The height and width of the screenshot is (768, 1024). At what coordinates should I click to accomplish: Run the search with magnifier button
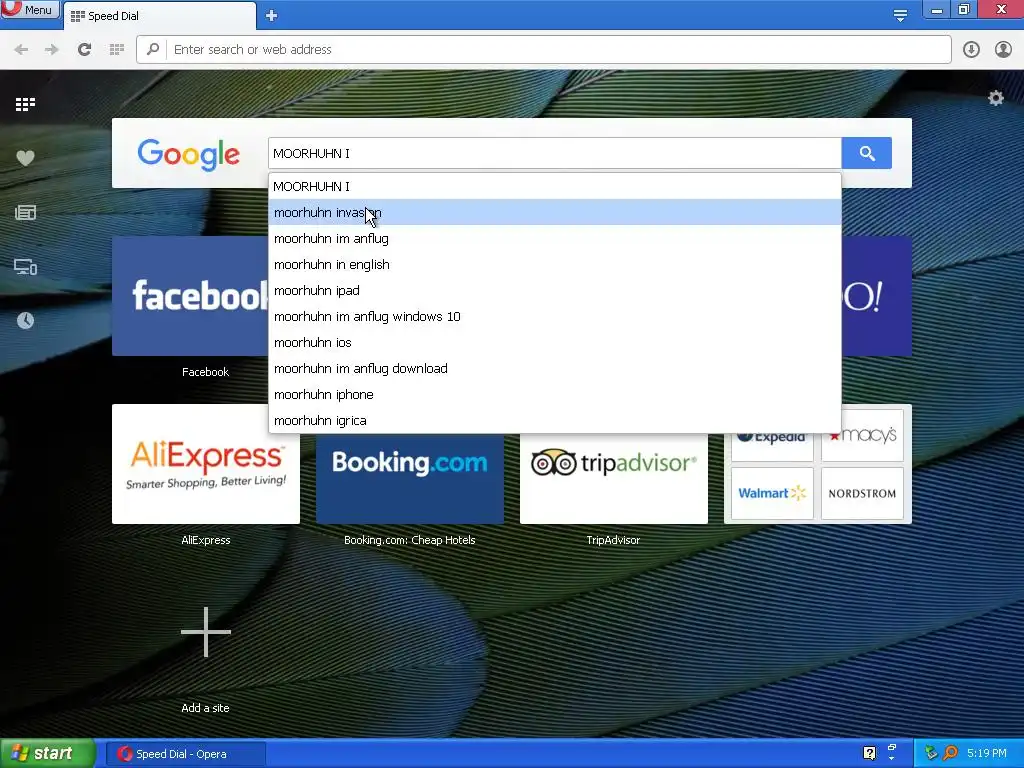click(867, 153)
